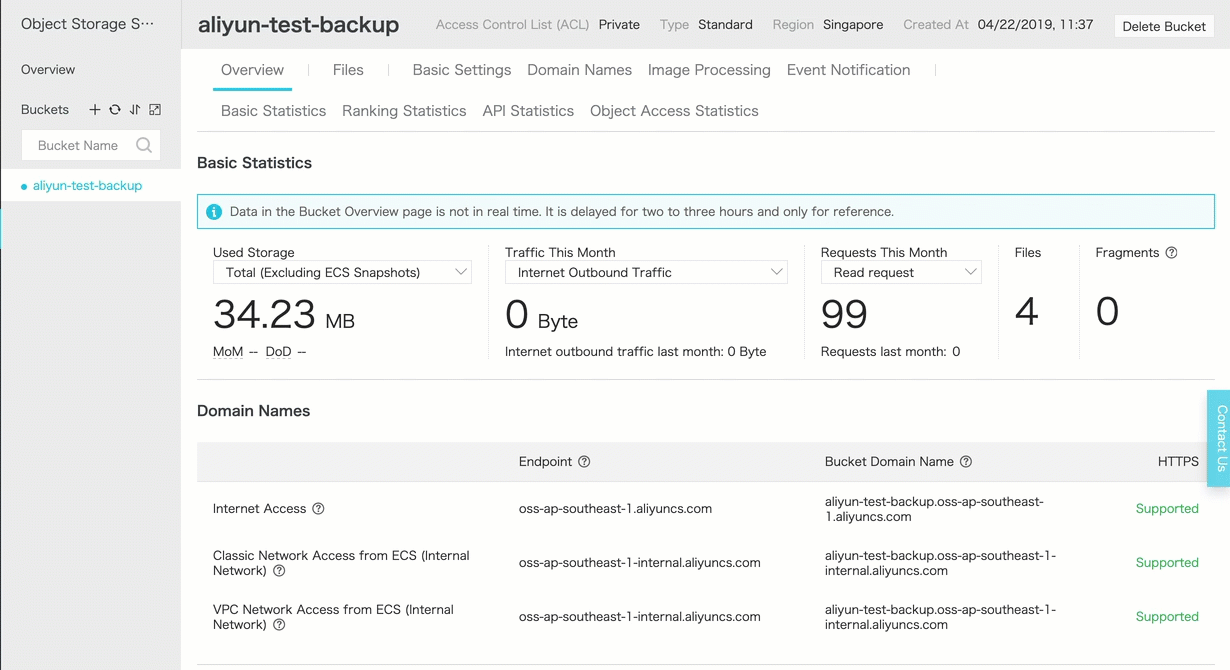The width and height of the screenshot is (1230, 670).
Task: Click VPC Network Access endpoint value
Action: click(x=639, y=617)
